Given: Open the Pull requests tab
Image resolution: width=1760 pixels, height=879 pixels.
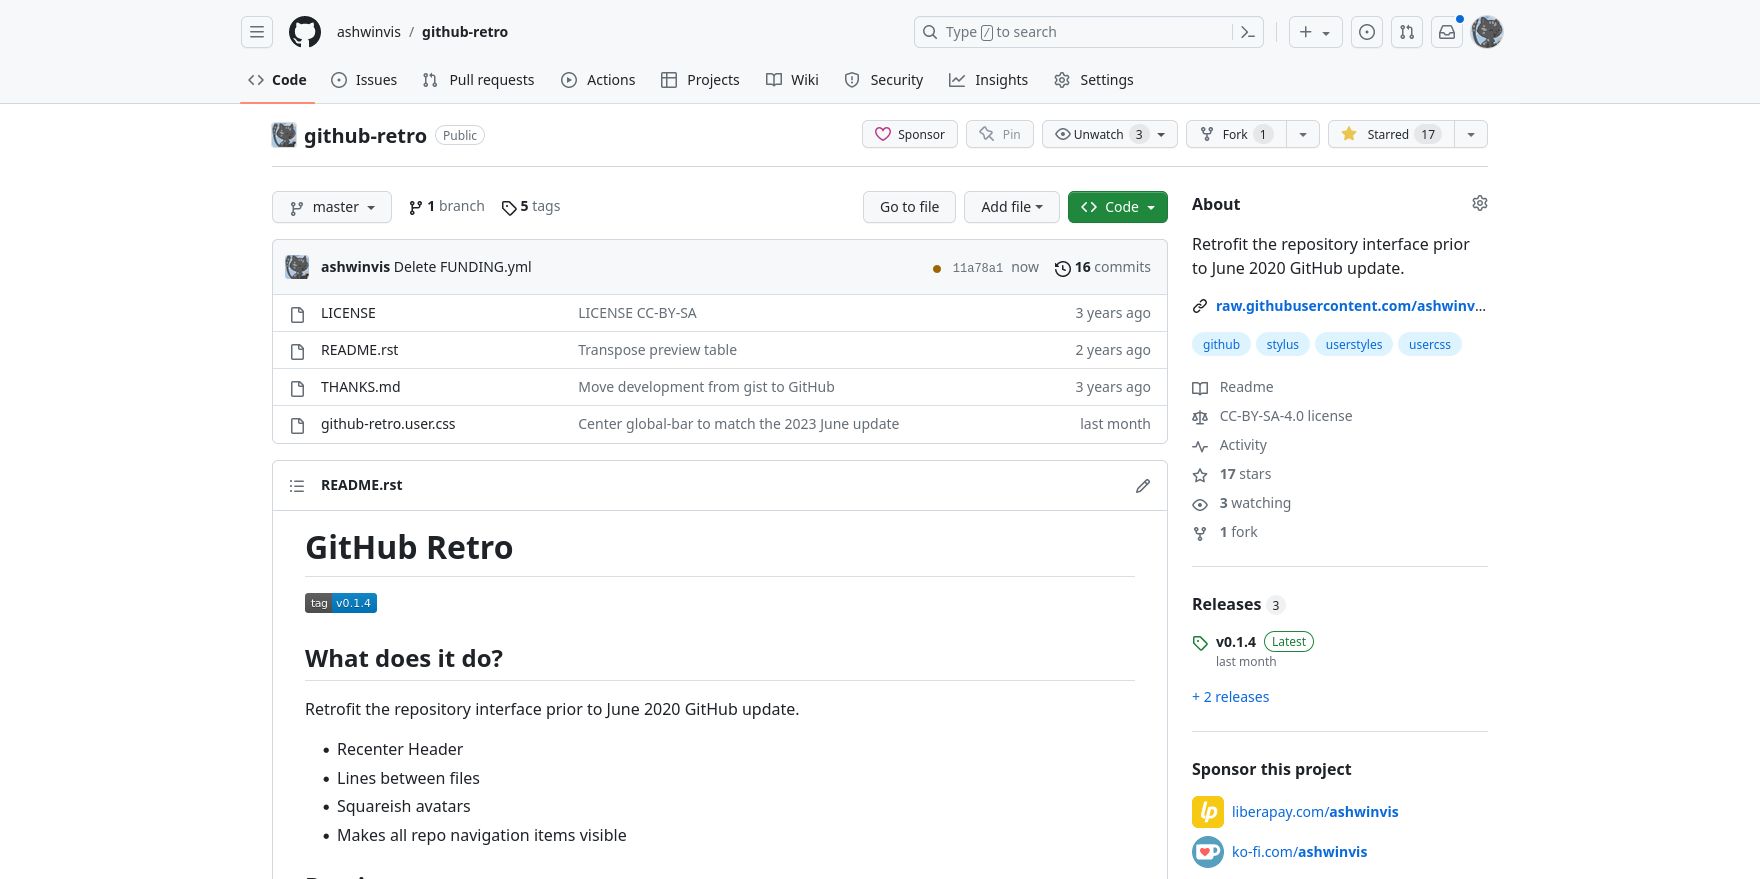Looking at the screenshot, I should pos(478,80).
